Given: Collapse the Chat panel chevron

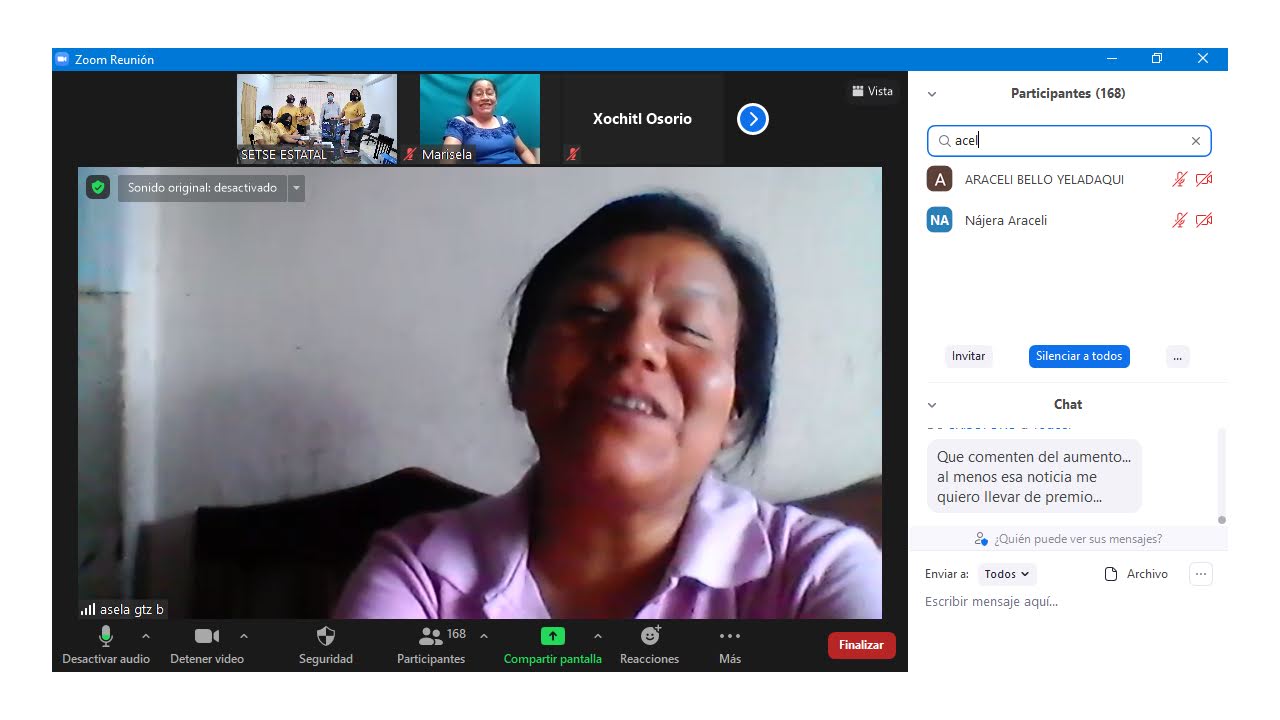Looking at the screenshot, I should (x=932, y=405).
